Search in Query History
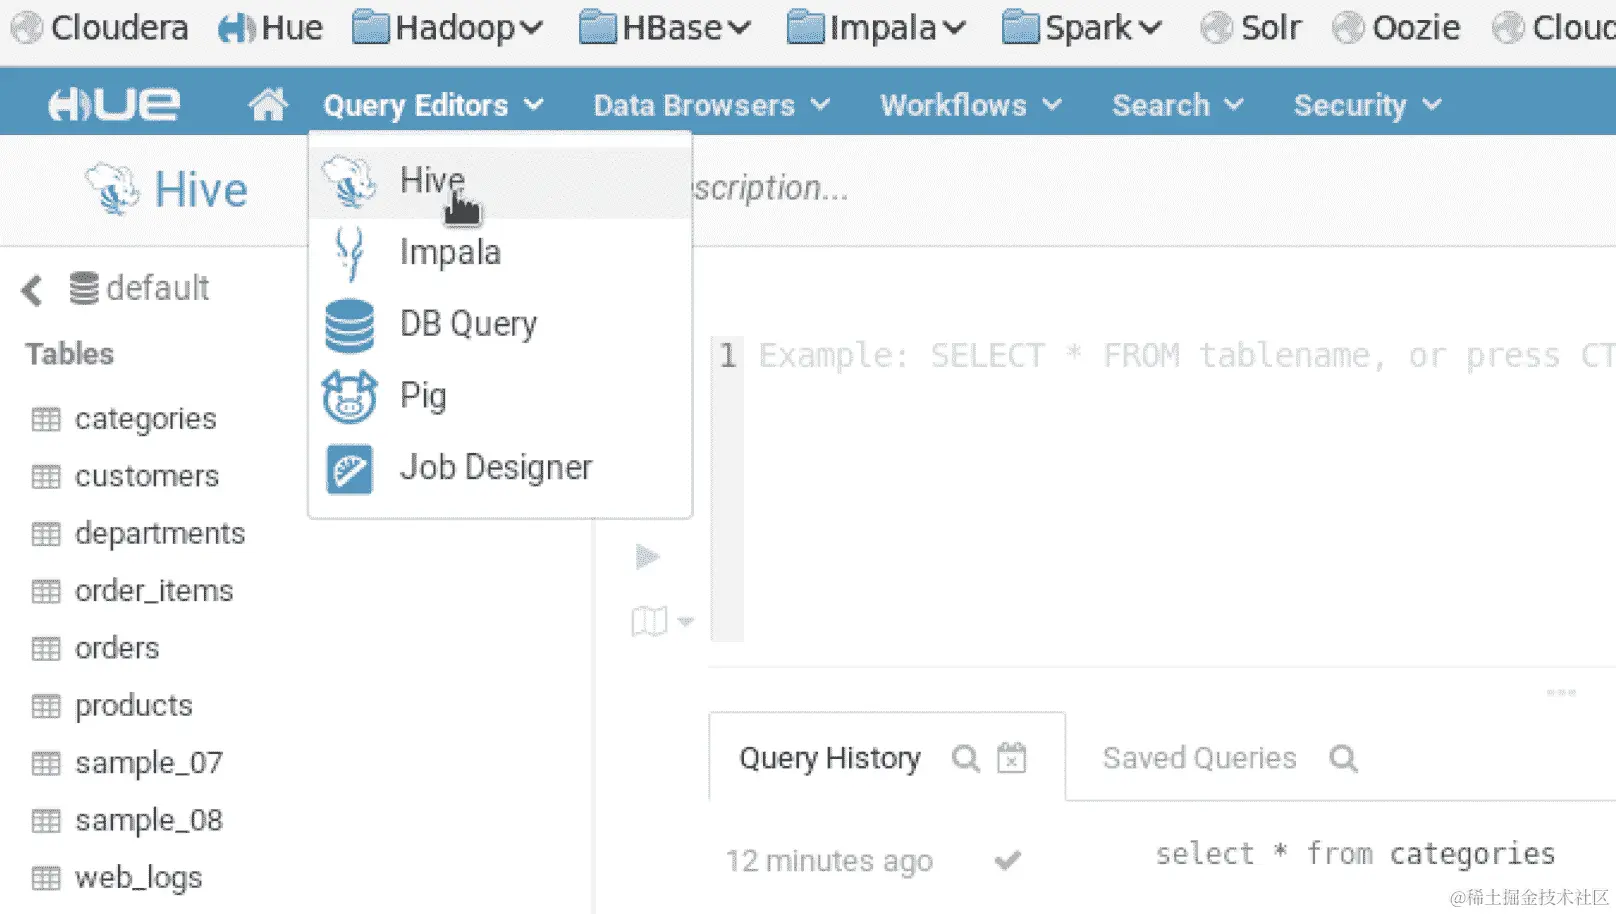 [x=965, y=759]
